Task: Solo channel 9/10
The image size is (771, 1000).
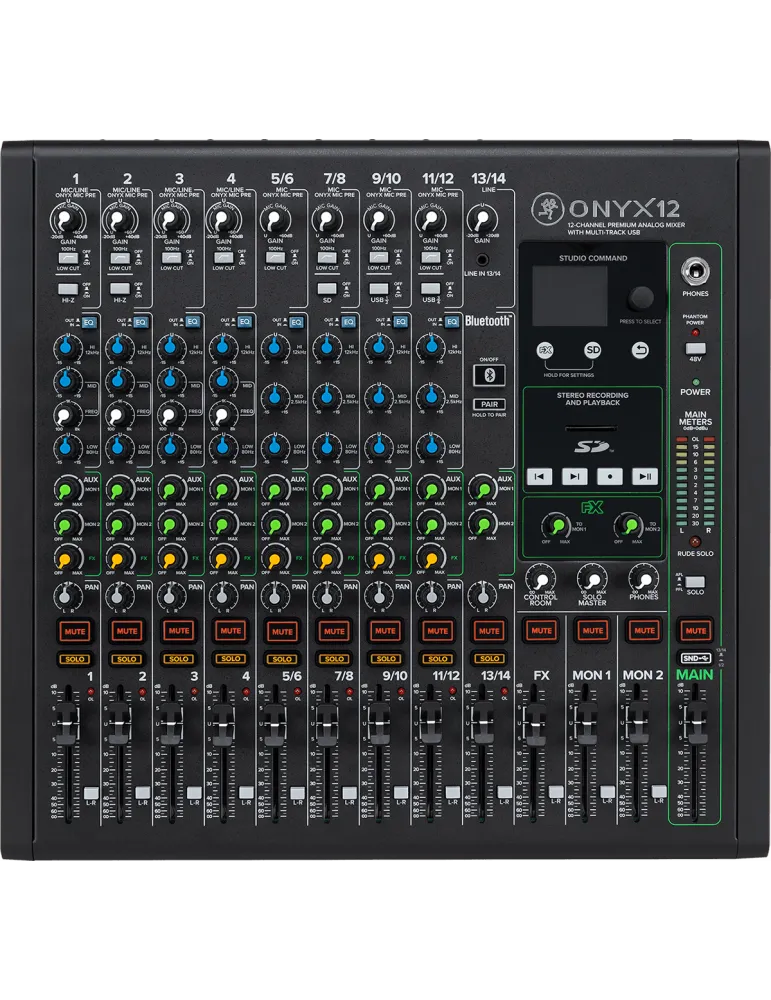Action: pos(386,659)
